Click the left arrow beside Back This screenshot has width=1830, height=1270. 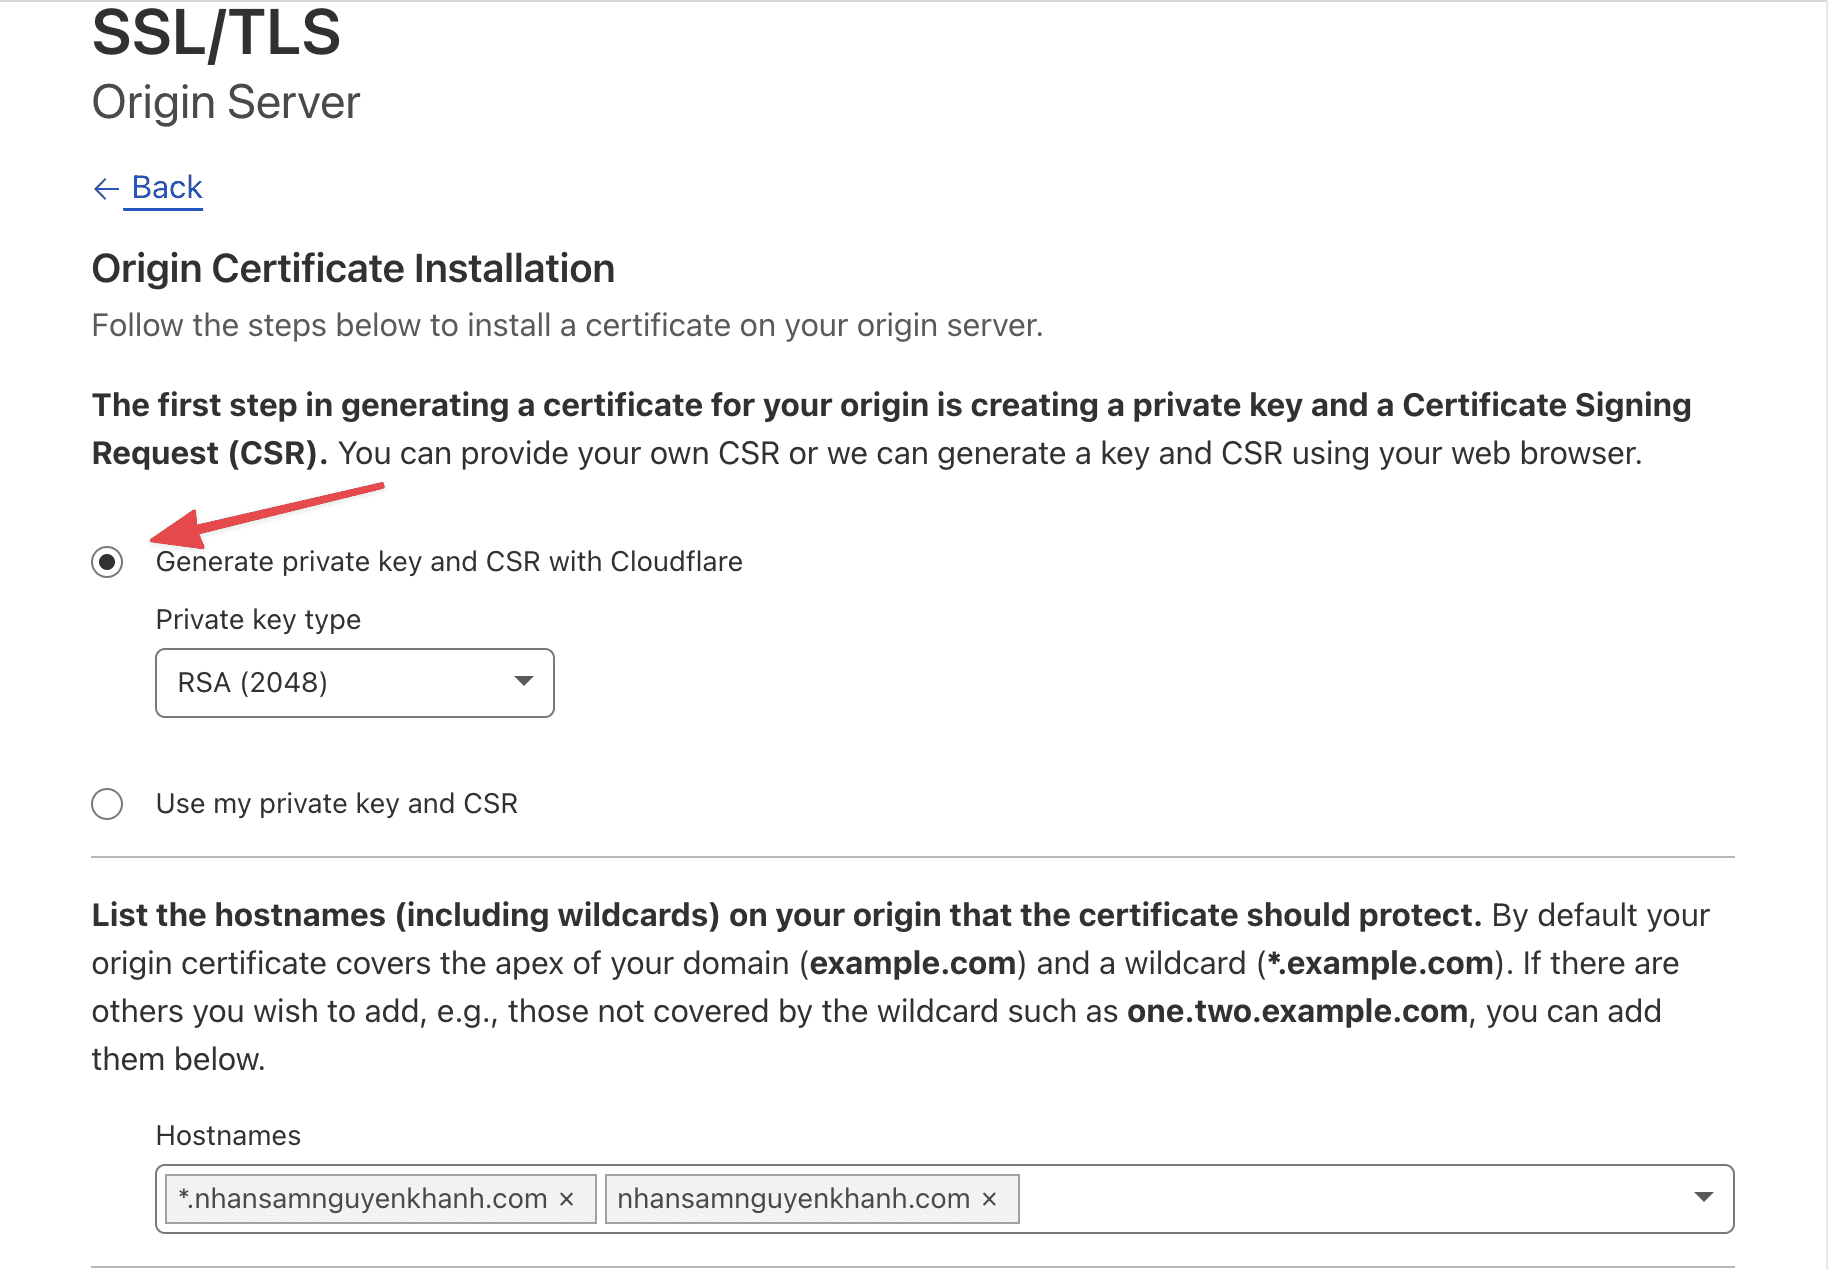pos(106,188)
